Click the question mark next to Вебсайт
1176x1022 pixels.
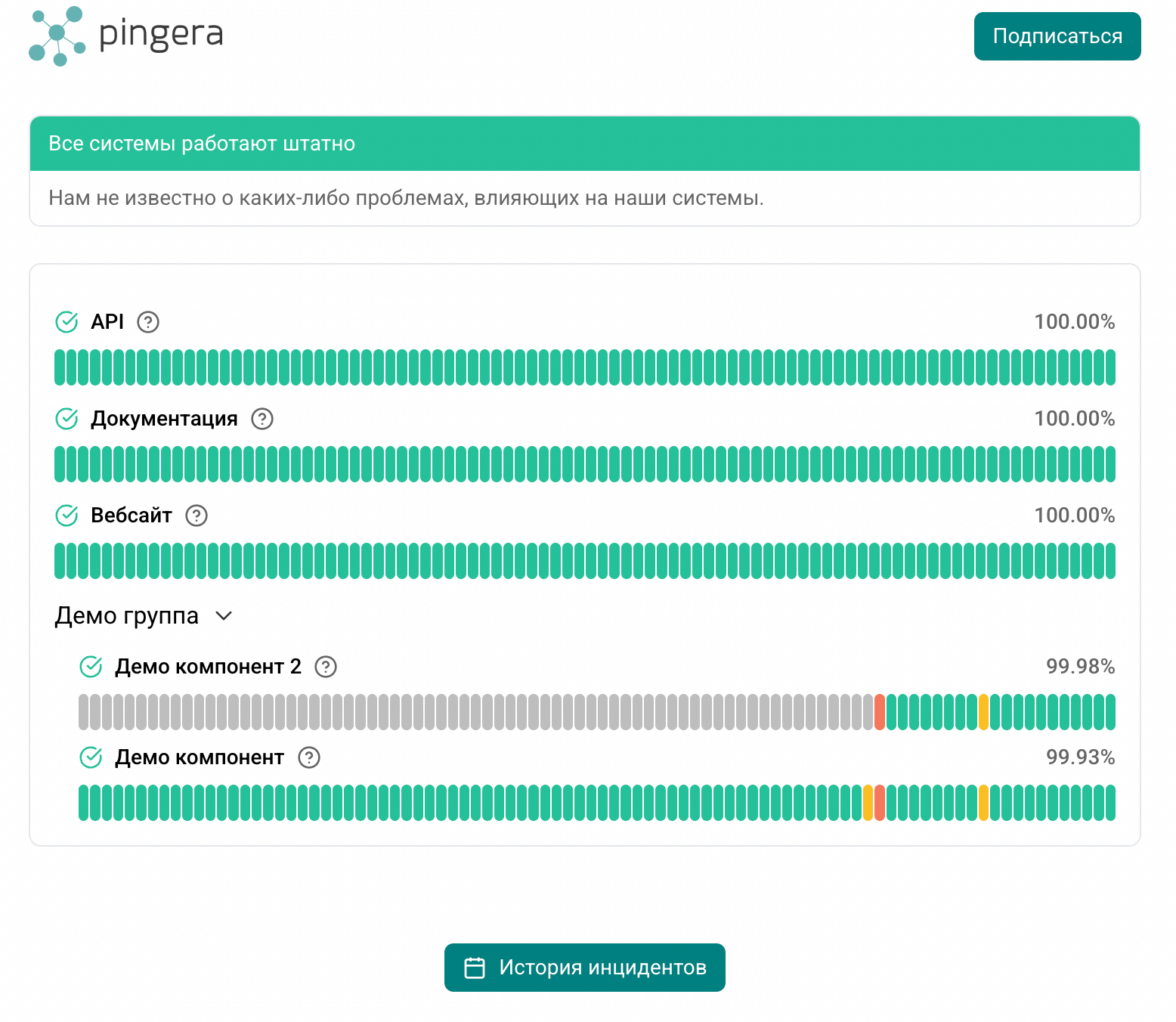(197, 516)
